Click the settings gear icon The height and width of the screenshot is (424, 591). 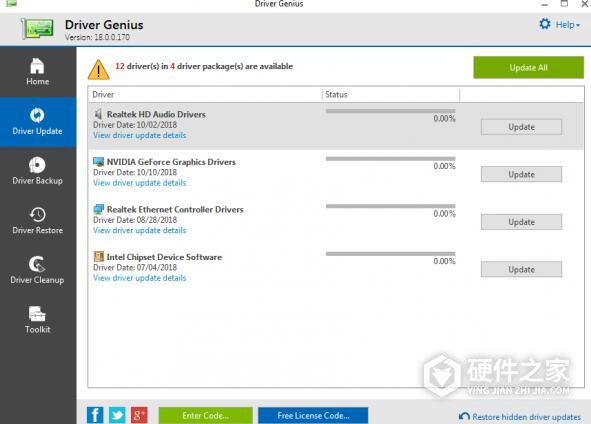545,24
